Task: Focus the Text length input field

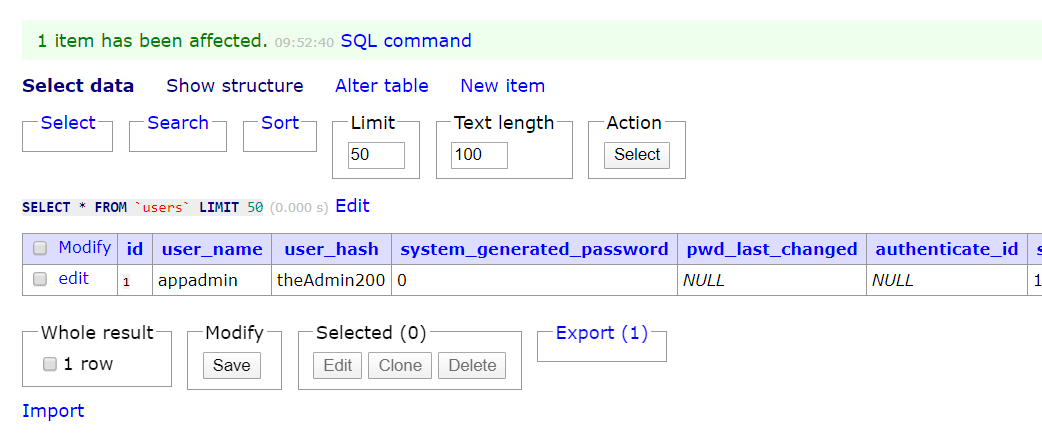Action: [479, 155]
